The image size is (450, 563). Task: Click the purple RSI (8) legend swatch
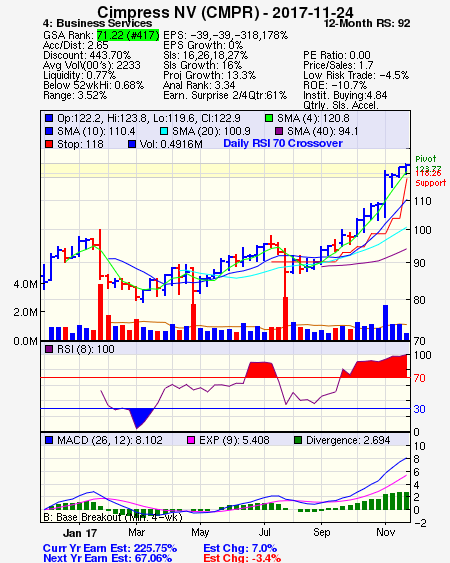point(49,349)
